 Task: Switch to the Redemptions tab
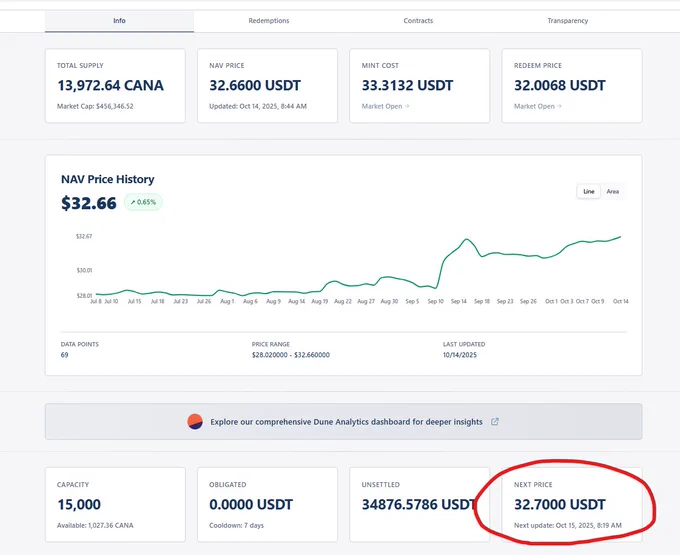(x=268, y=21)
